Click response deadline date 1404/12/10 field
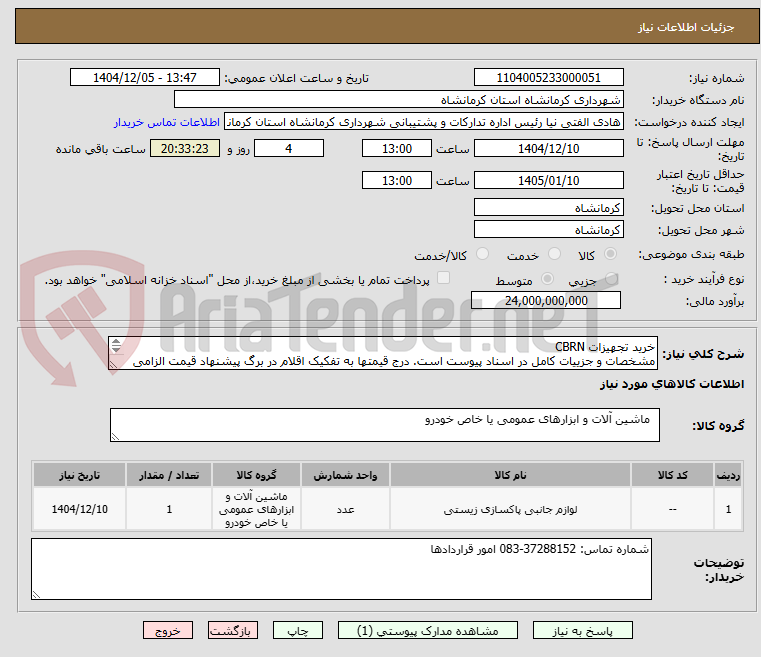This screenshot has height=657, width=761. pyautogui.click(x=548, y=148)
